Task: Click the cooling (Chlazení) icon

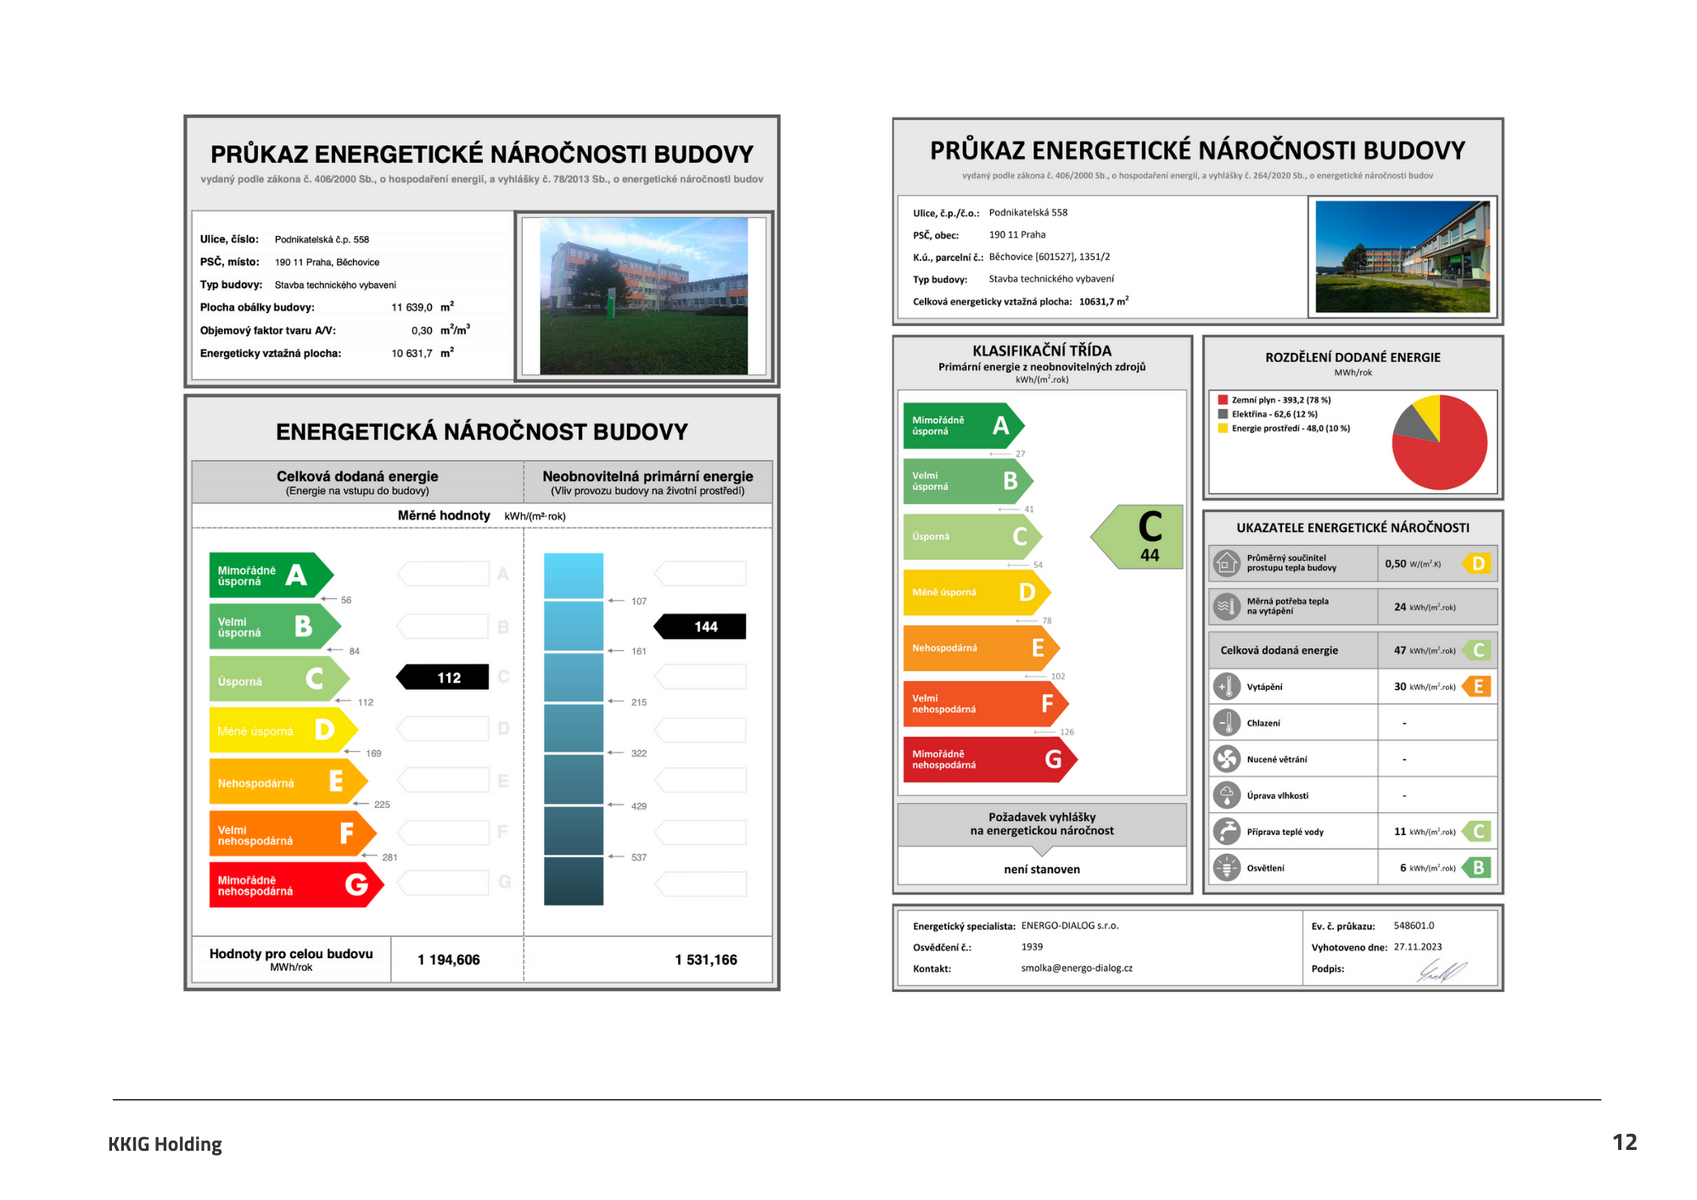Action: (1226, 723)
